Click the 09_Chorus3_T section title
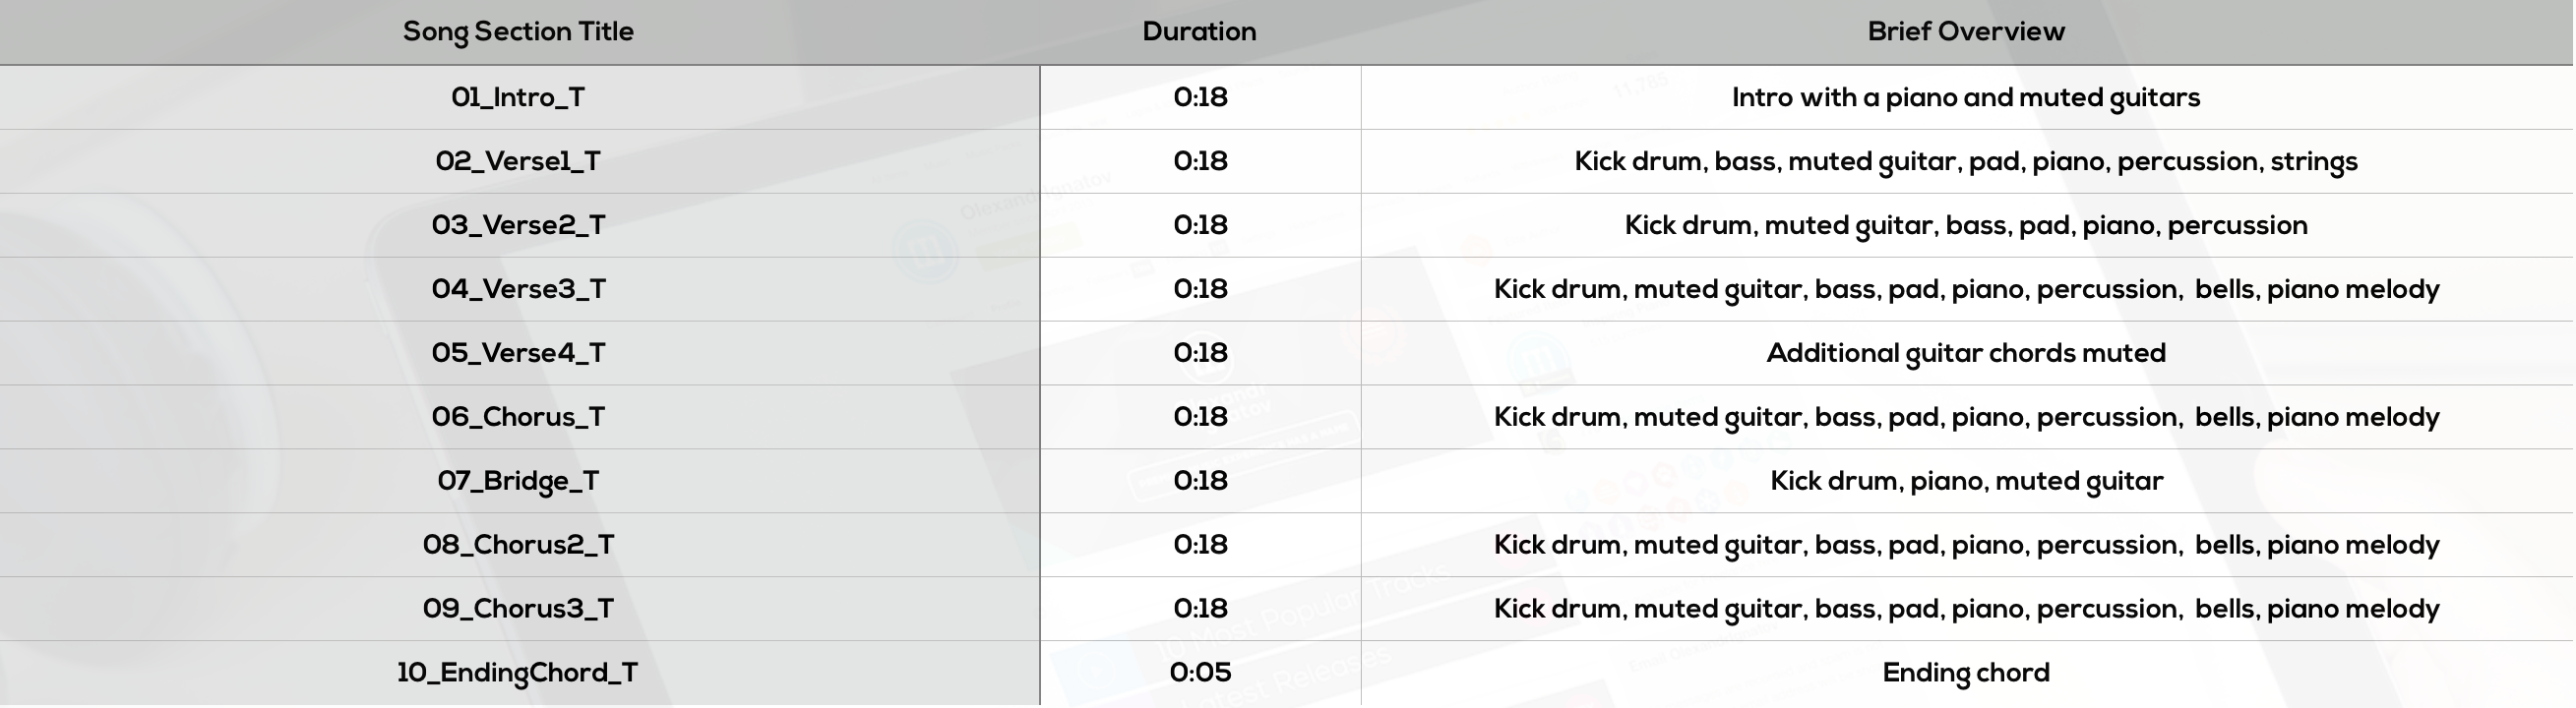Image resolution: width=2576 pixels, height=708 pixels. tap(518, 609)
